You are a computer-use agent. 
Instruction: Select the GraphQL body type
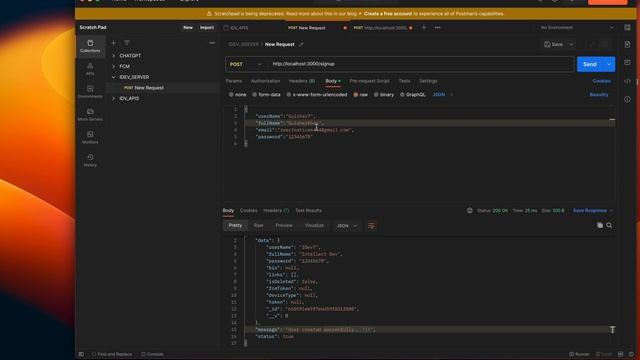(413, 94)
